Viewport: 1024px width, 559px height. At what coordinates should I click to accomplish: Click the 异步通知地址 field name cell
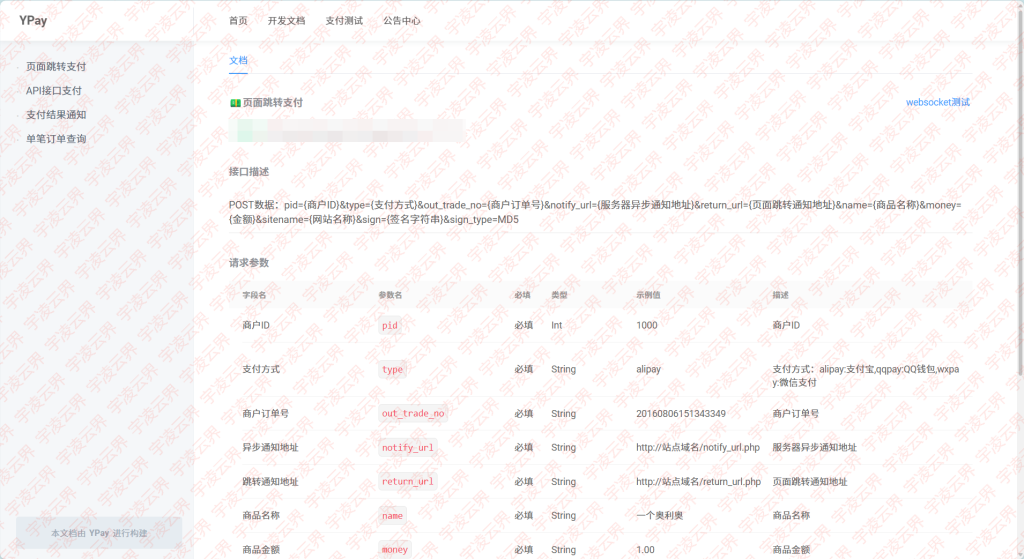click(x=270, y=448)
